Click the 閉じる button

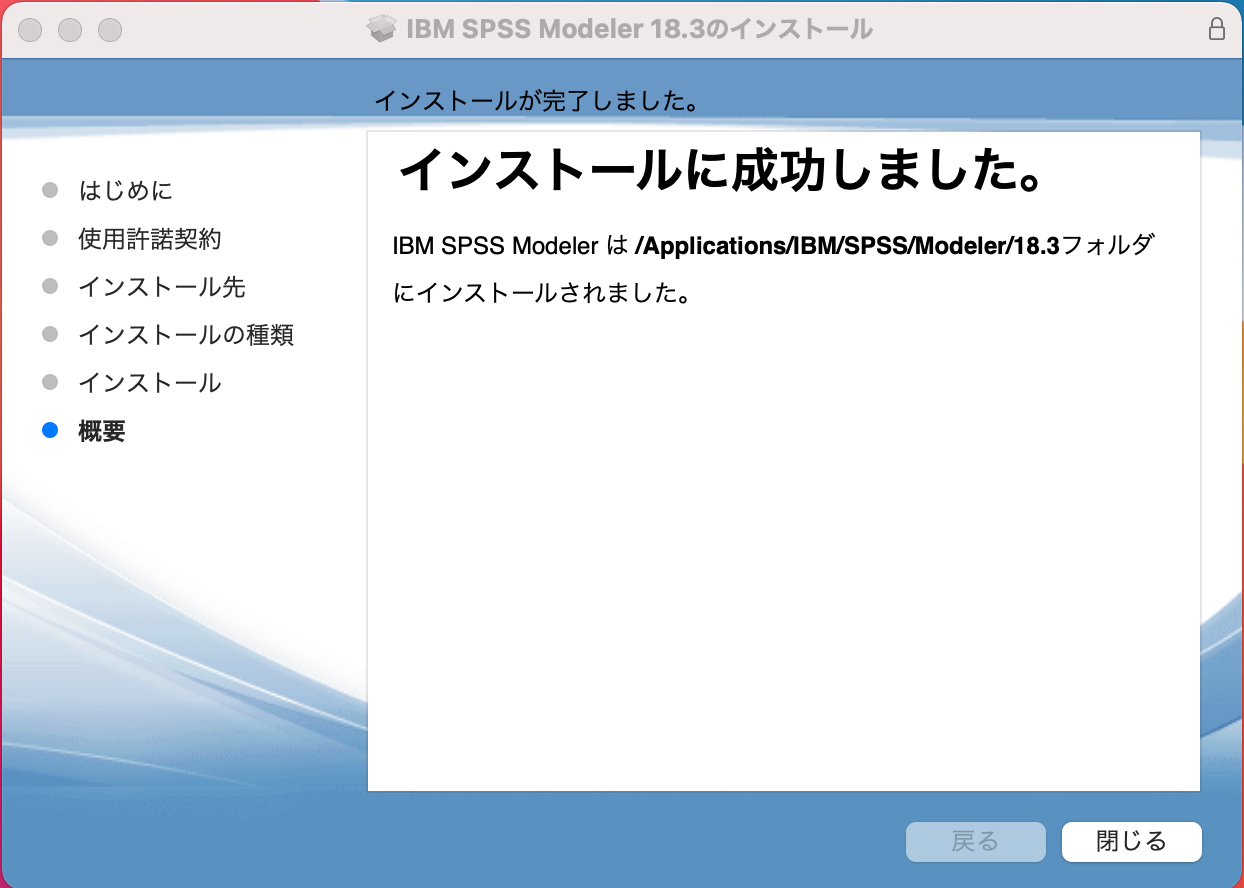click(1131, 842)
